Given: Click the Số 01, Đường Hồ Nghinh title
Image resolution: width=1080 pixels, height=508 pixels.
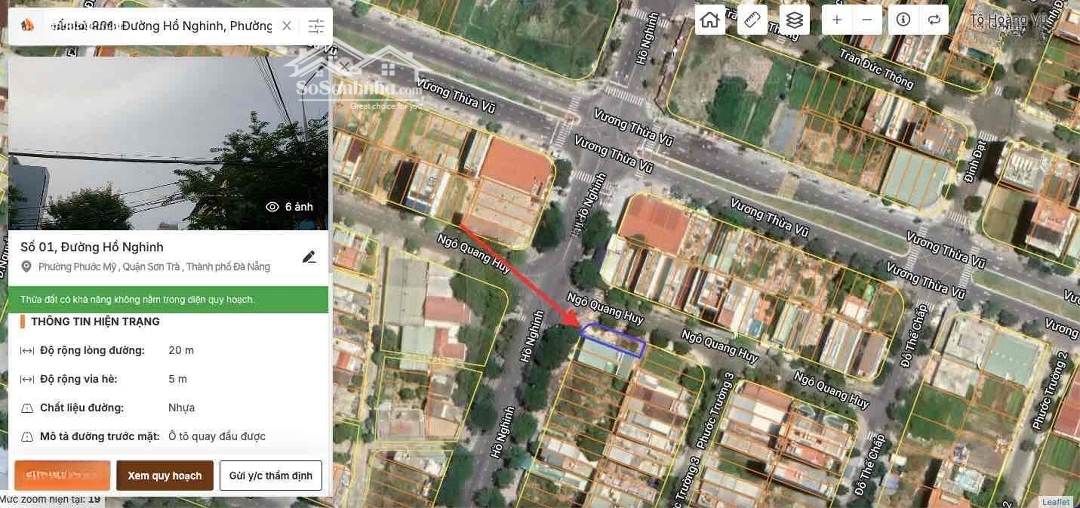Looking at the screenshot, I should click(x=92, y=247).
